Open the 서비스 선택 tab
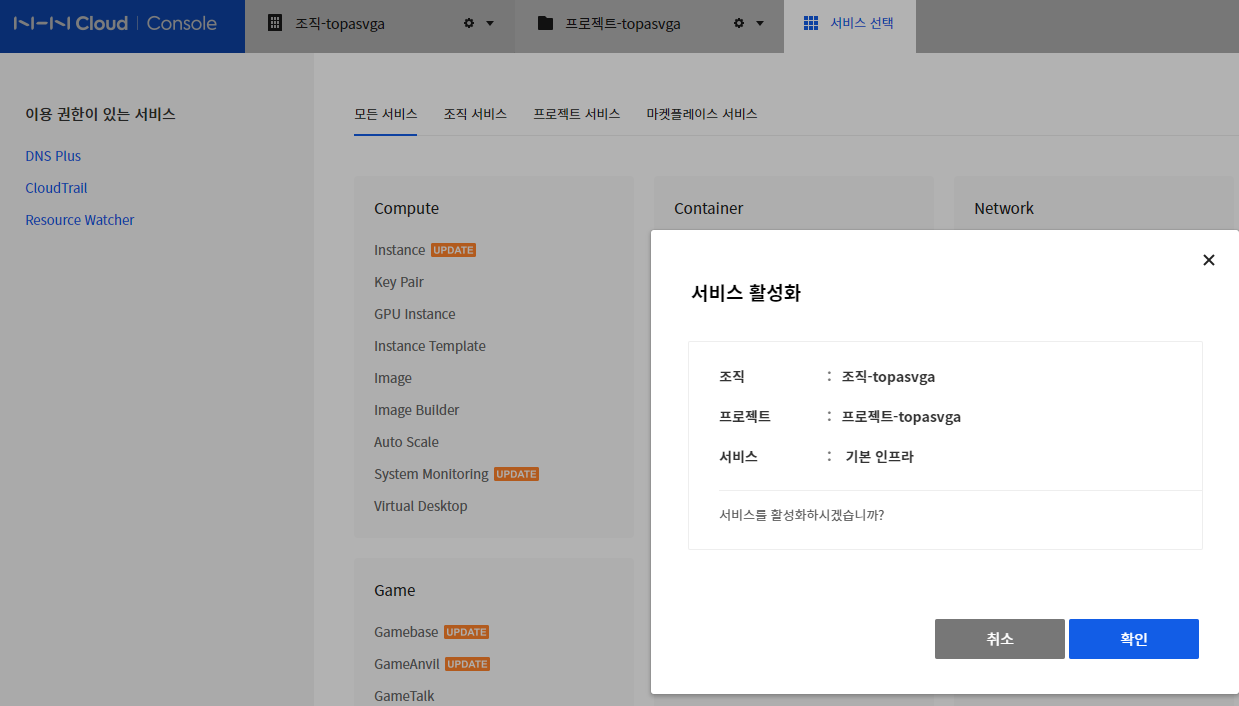This screenshot has height=706, width=1239. point(850,26)
